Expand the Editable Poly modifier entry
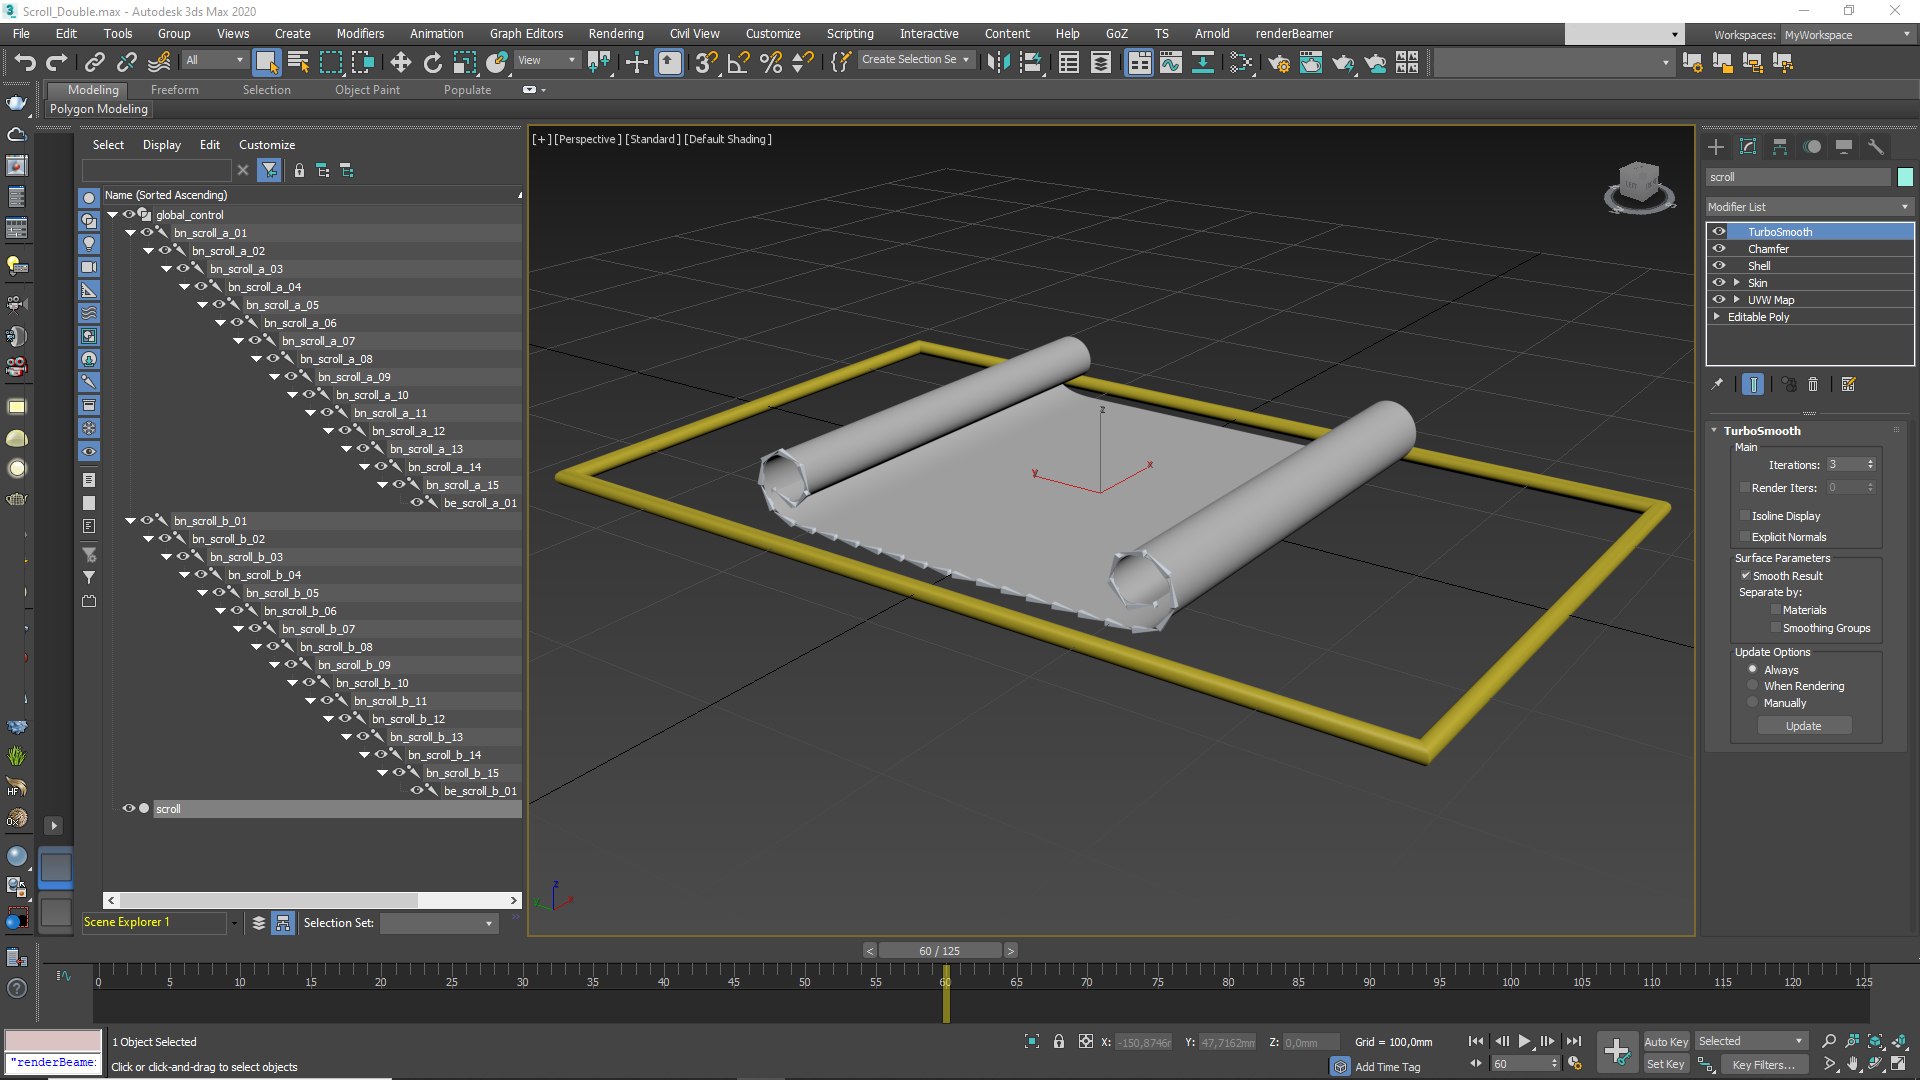 (1717, 317)
